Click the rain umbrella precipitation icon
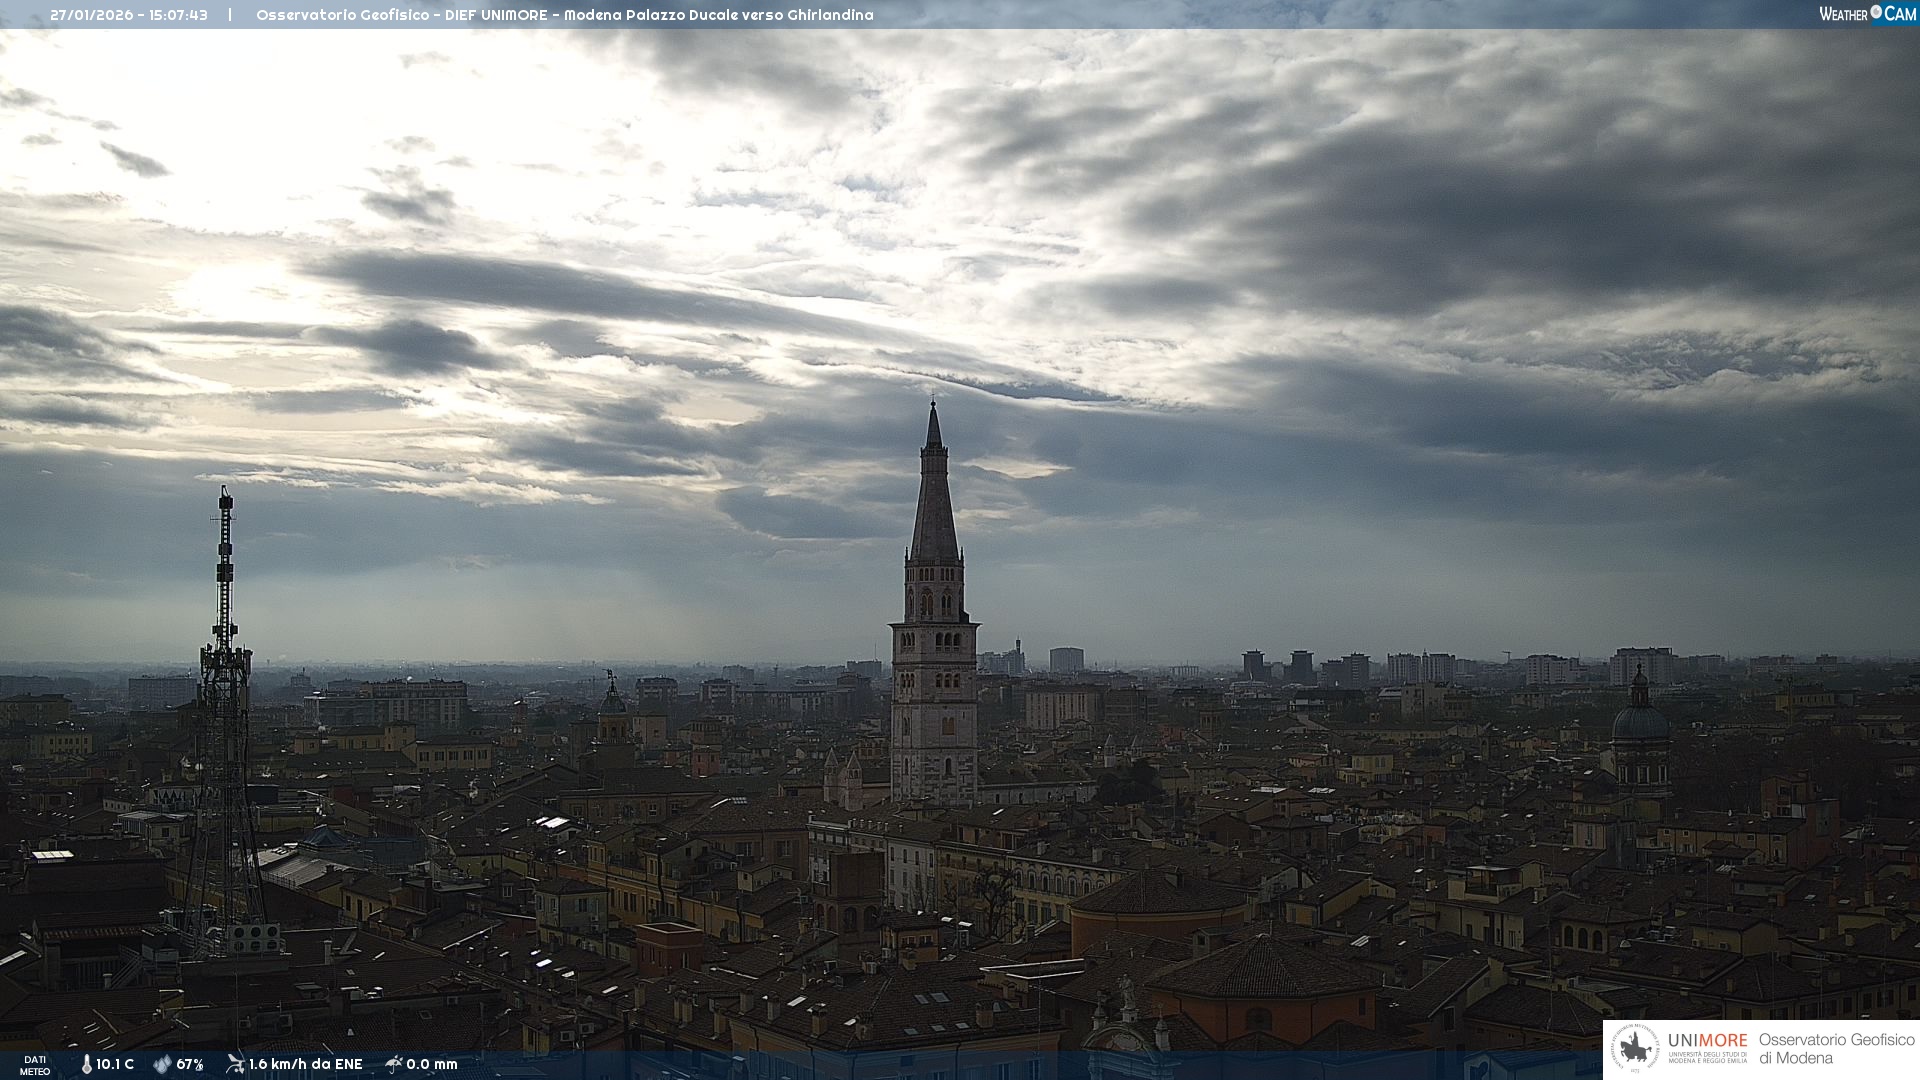The image size is (1920, 1080). (x=393, y=1064)
